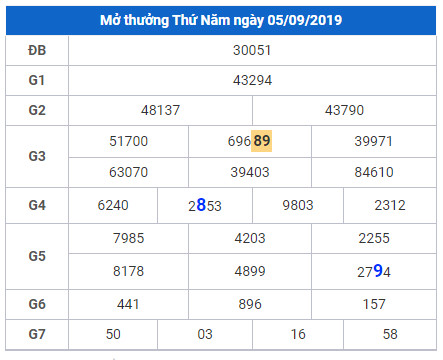Screen dimensions: 443x360
Task: Select the G5 row label
Action: pos(37,256)
